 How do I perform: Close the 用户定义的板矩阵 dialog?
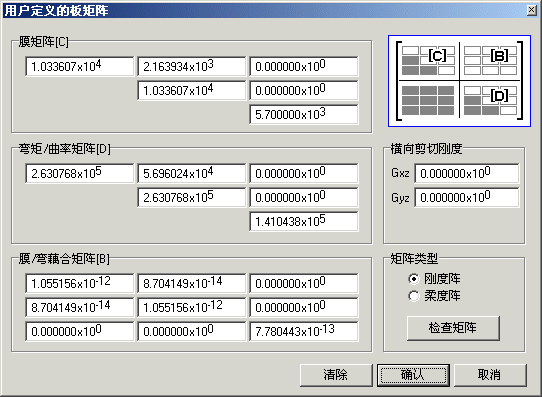pyautogui.click(x=532, y=10)
